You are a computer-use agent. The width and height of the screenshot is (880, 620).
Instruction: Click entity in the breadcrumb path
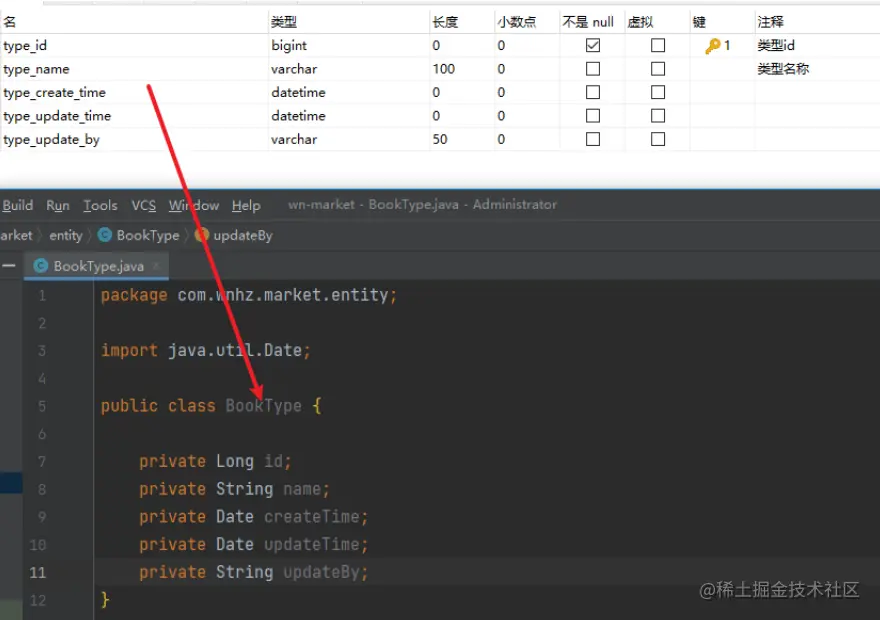coord(66,236)
